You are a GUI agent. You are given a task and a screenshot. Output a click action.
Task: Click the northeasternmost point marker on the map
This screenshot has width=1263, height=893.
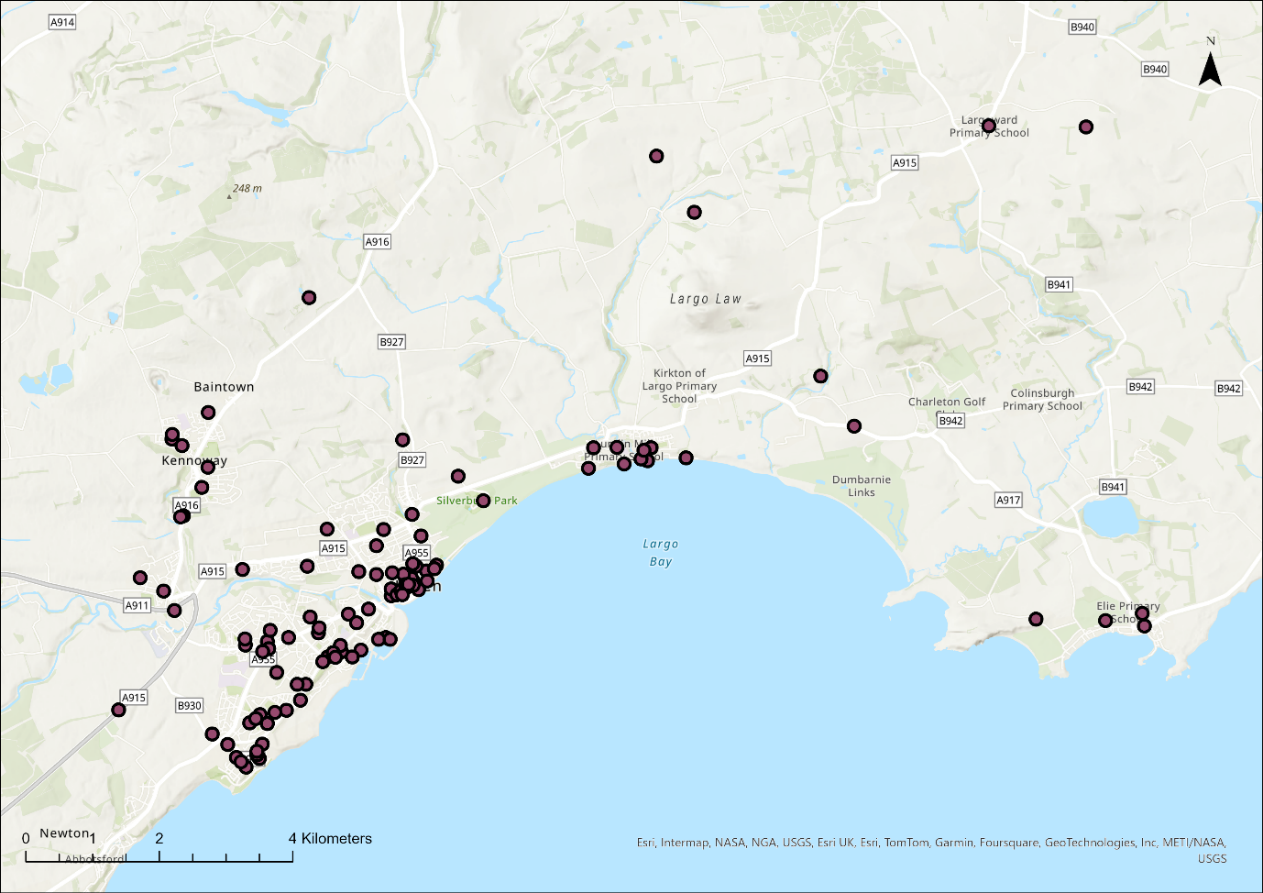click(1086, 127)
